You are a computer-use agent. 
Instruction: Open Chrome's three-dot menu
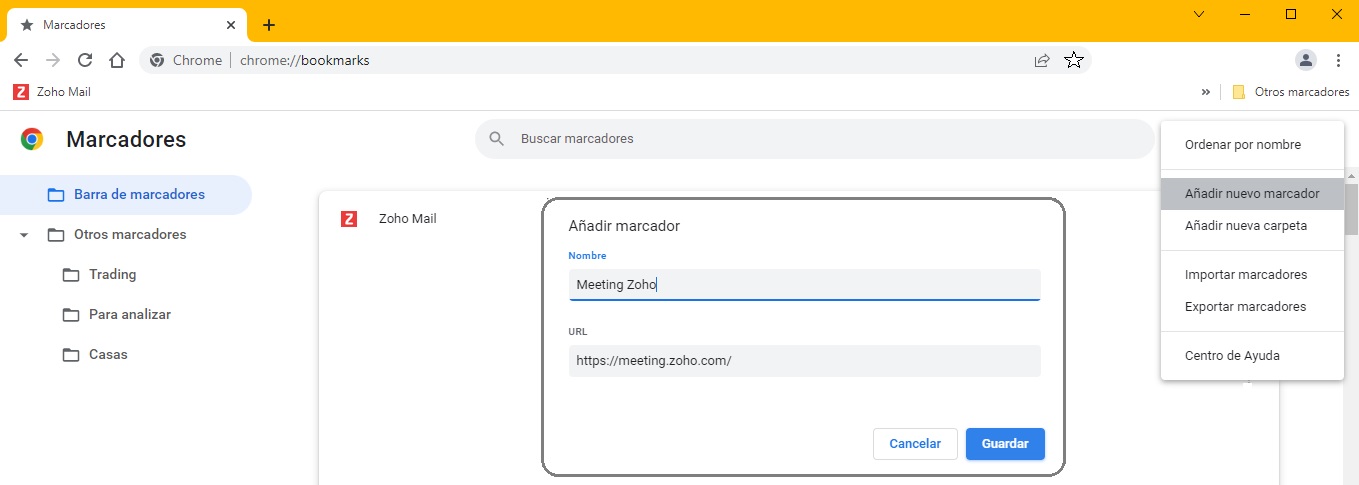click(x=1338, y=60)
